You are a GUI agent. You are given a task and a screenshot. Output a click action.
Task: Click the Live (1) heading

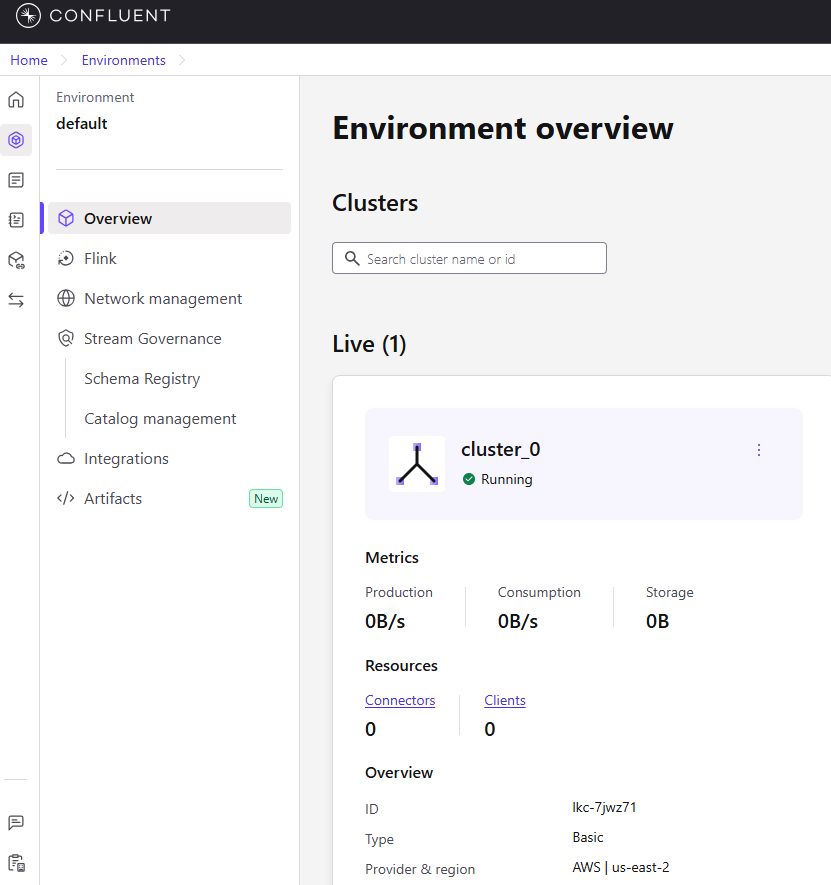coord(369,344)
